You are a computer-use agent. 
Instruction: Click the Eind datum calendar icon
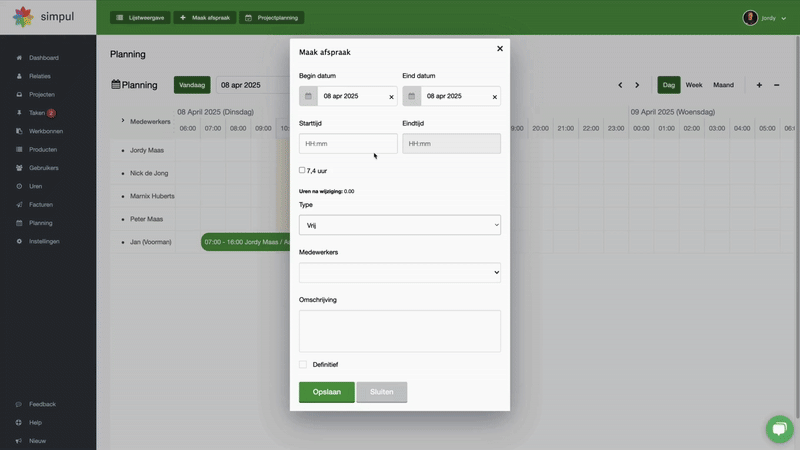pos(412,96)
